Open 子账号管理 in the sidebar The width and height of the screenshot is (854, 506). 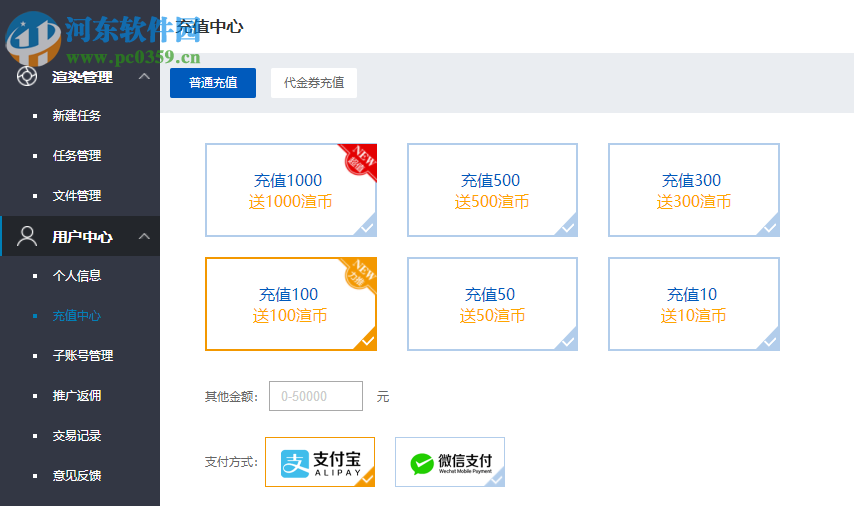coord(83,356)
